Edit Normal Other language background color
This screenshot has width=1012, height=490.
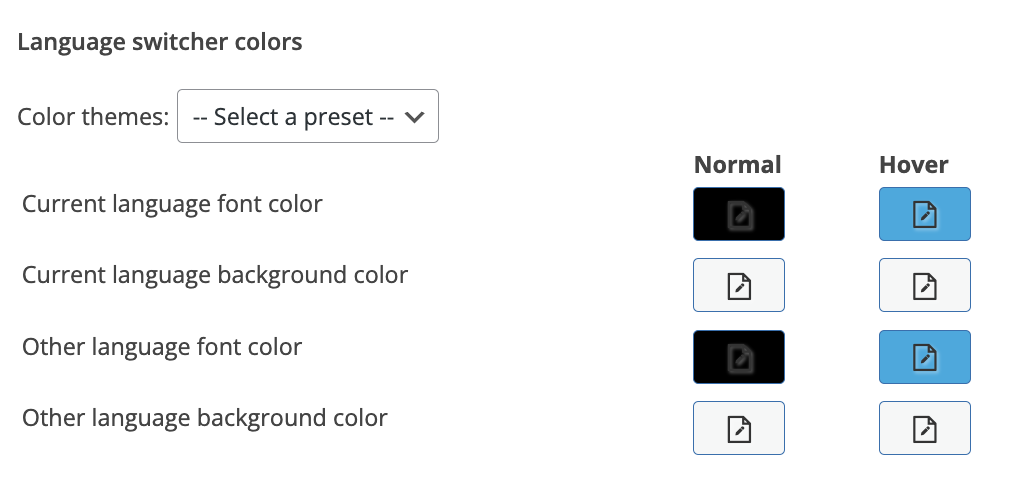(x=739, y=428)
